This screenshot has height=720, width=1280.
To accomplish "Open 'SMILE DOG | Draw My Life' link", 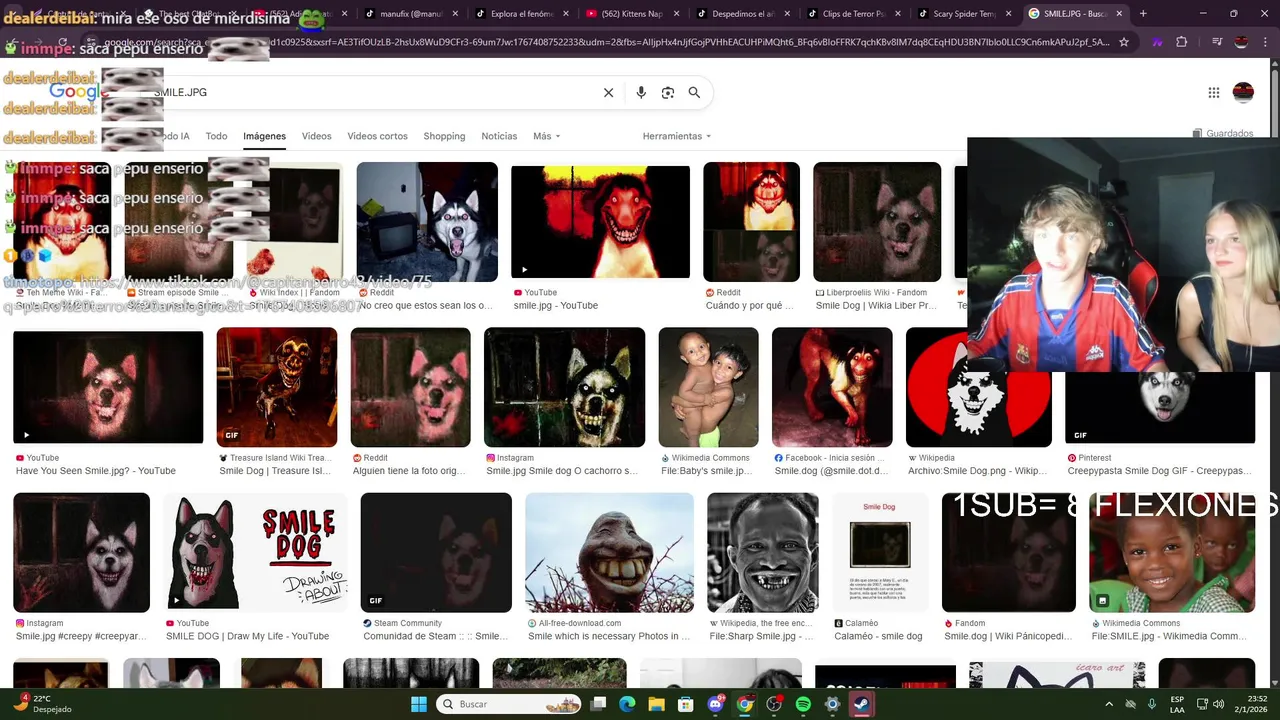I will coord(247,636).
